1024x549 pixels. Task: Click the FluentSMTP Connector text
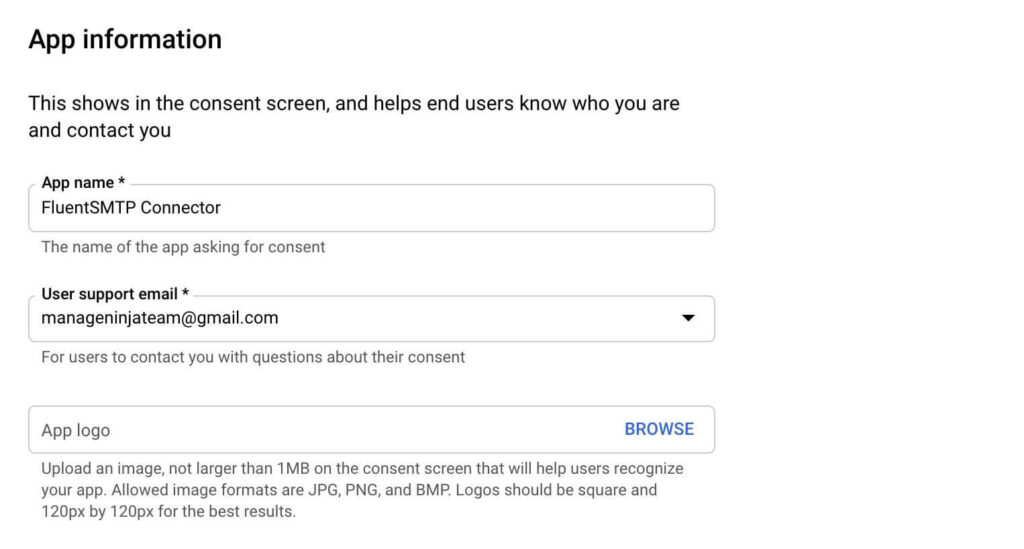point(131,208)
